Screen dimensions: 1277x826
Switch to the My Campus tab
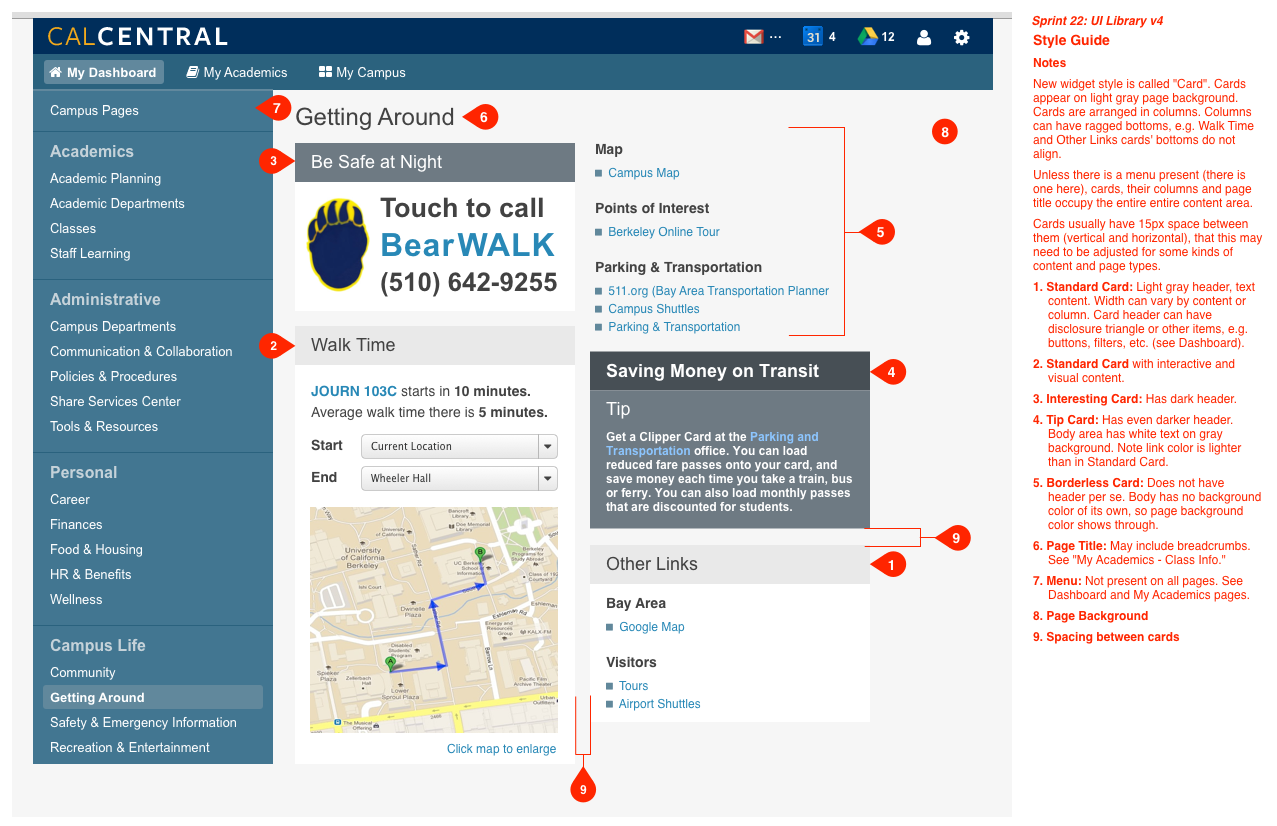pos(362,72)
